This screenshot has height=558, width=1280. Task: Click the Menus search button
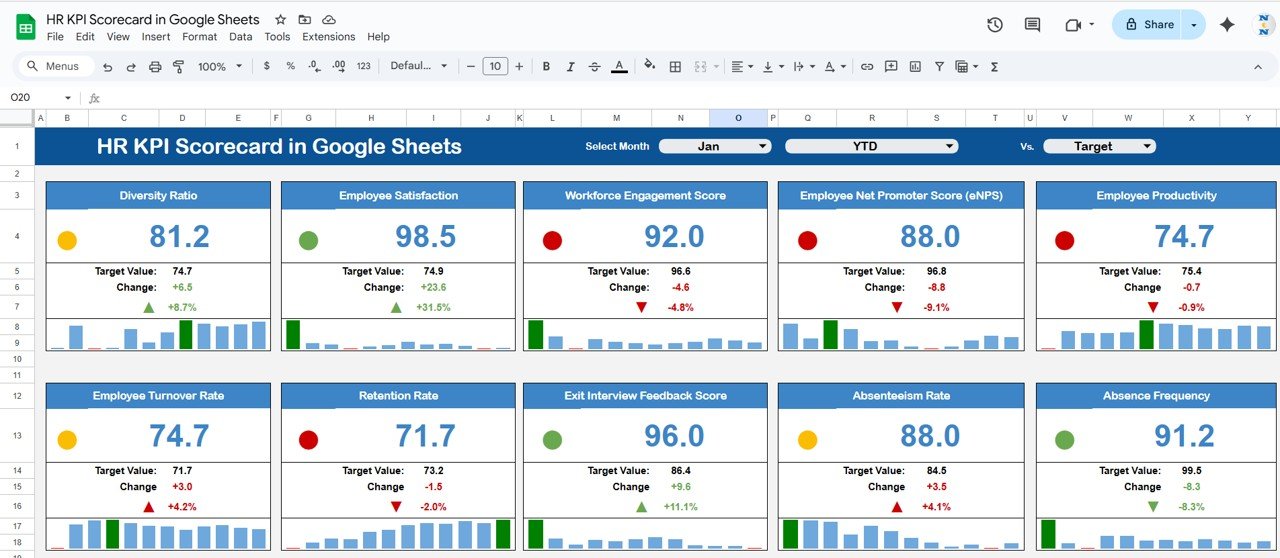(x=56, y=67)
